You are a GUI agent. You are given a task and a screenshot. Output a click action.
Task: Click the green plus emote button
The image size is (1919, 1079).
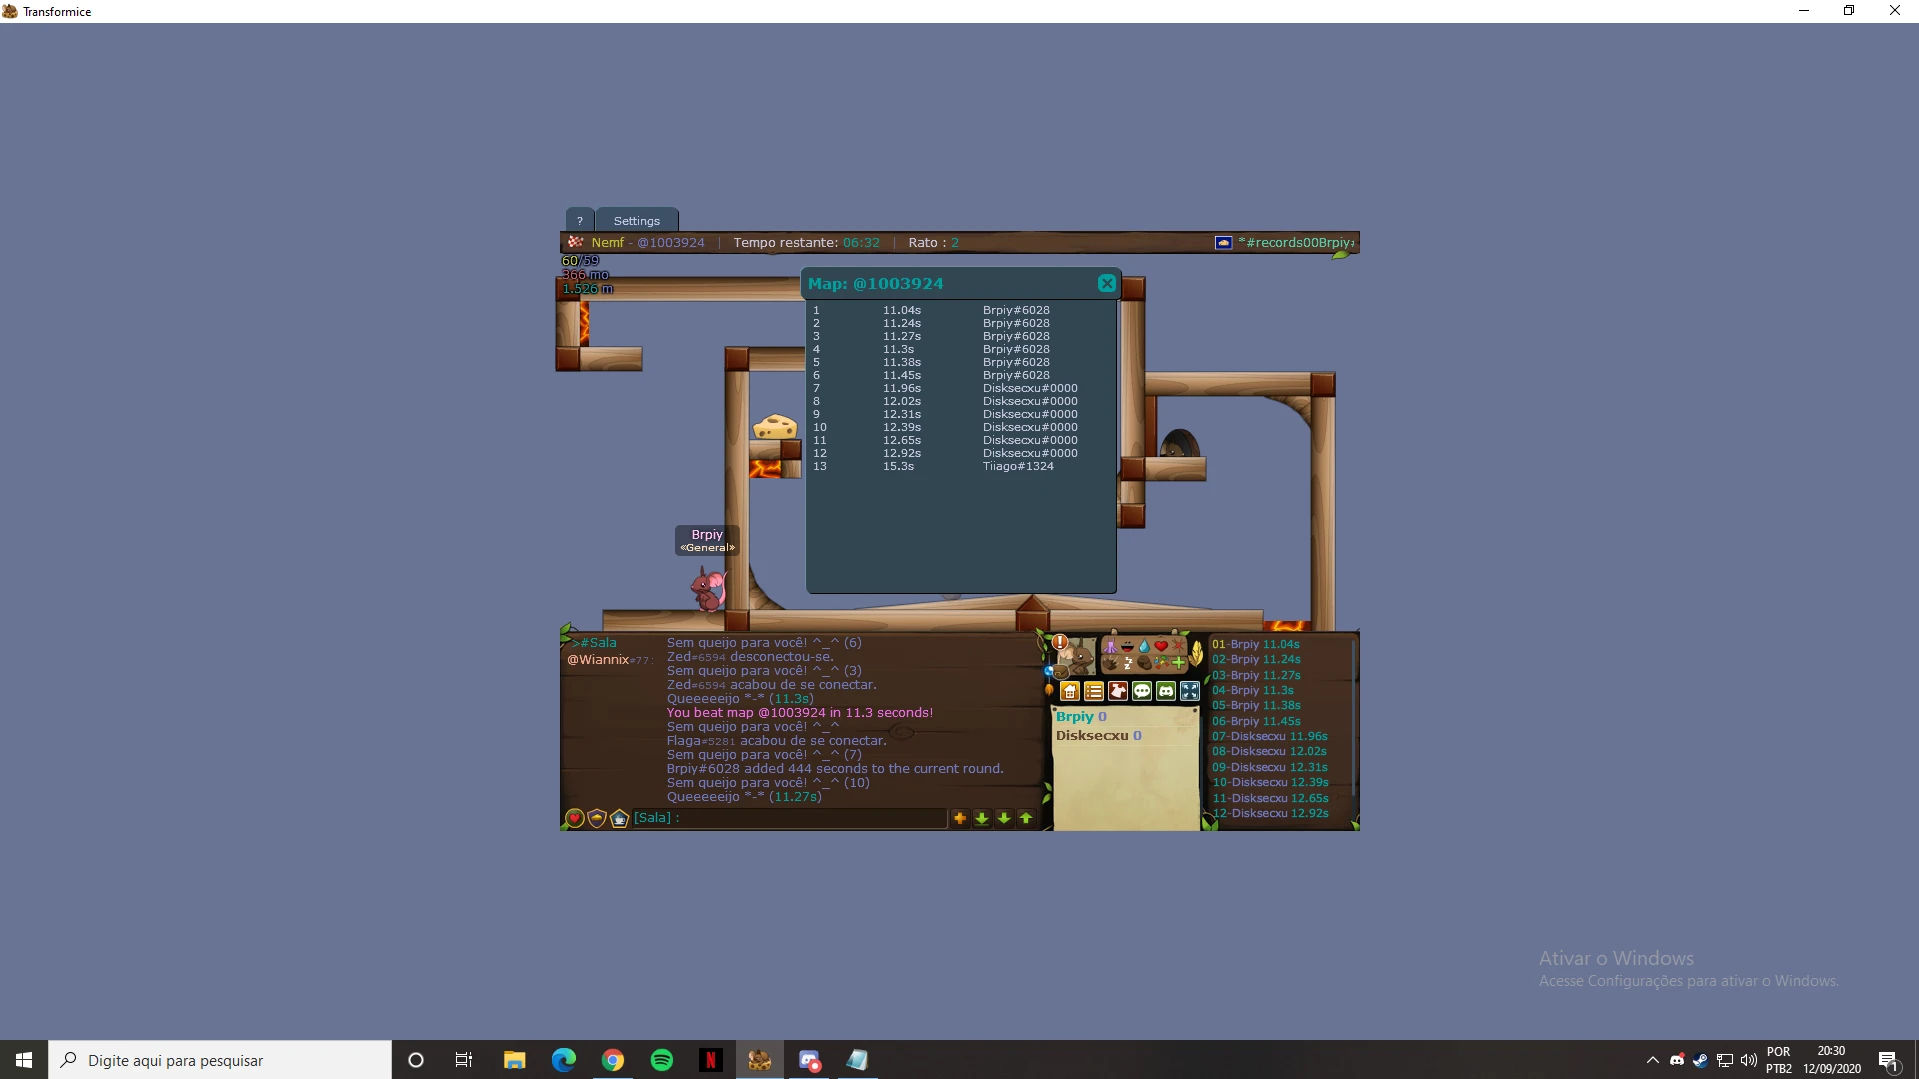point(1178,663)
